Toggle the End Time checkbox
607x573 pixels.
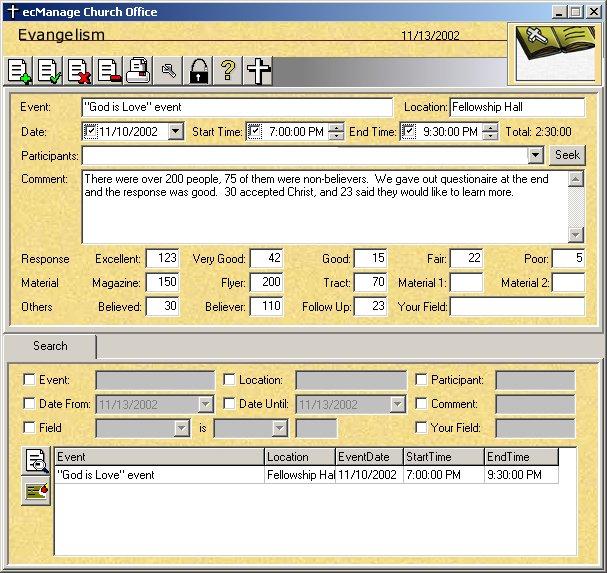pos(408,131)
